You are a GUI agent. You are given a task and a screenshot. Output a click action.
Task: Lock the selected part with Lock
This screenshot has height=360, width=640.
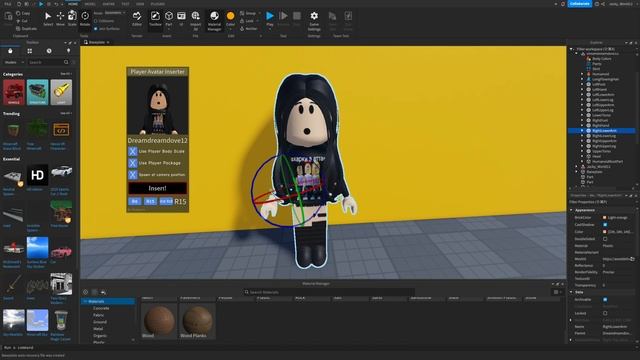click(247, 21)
